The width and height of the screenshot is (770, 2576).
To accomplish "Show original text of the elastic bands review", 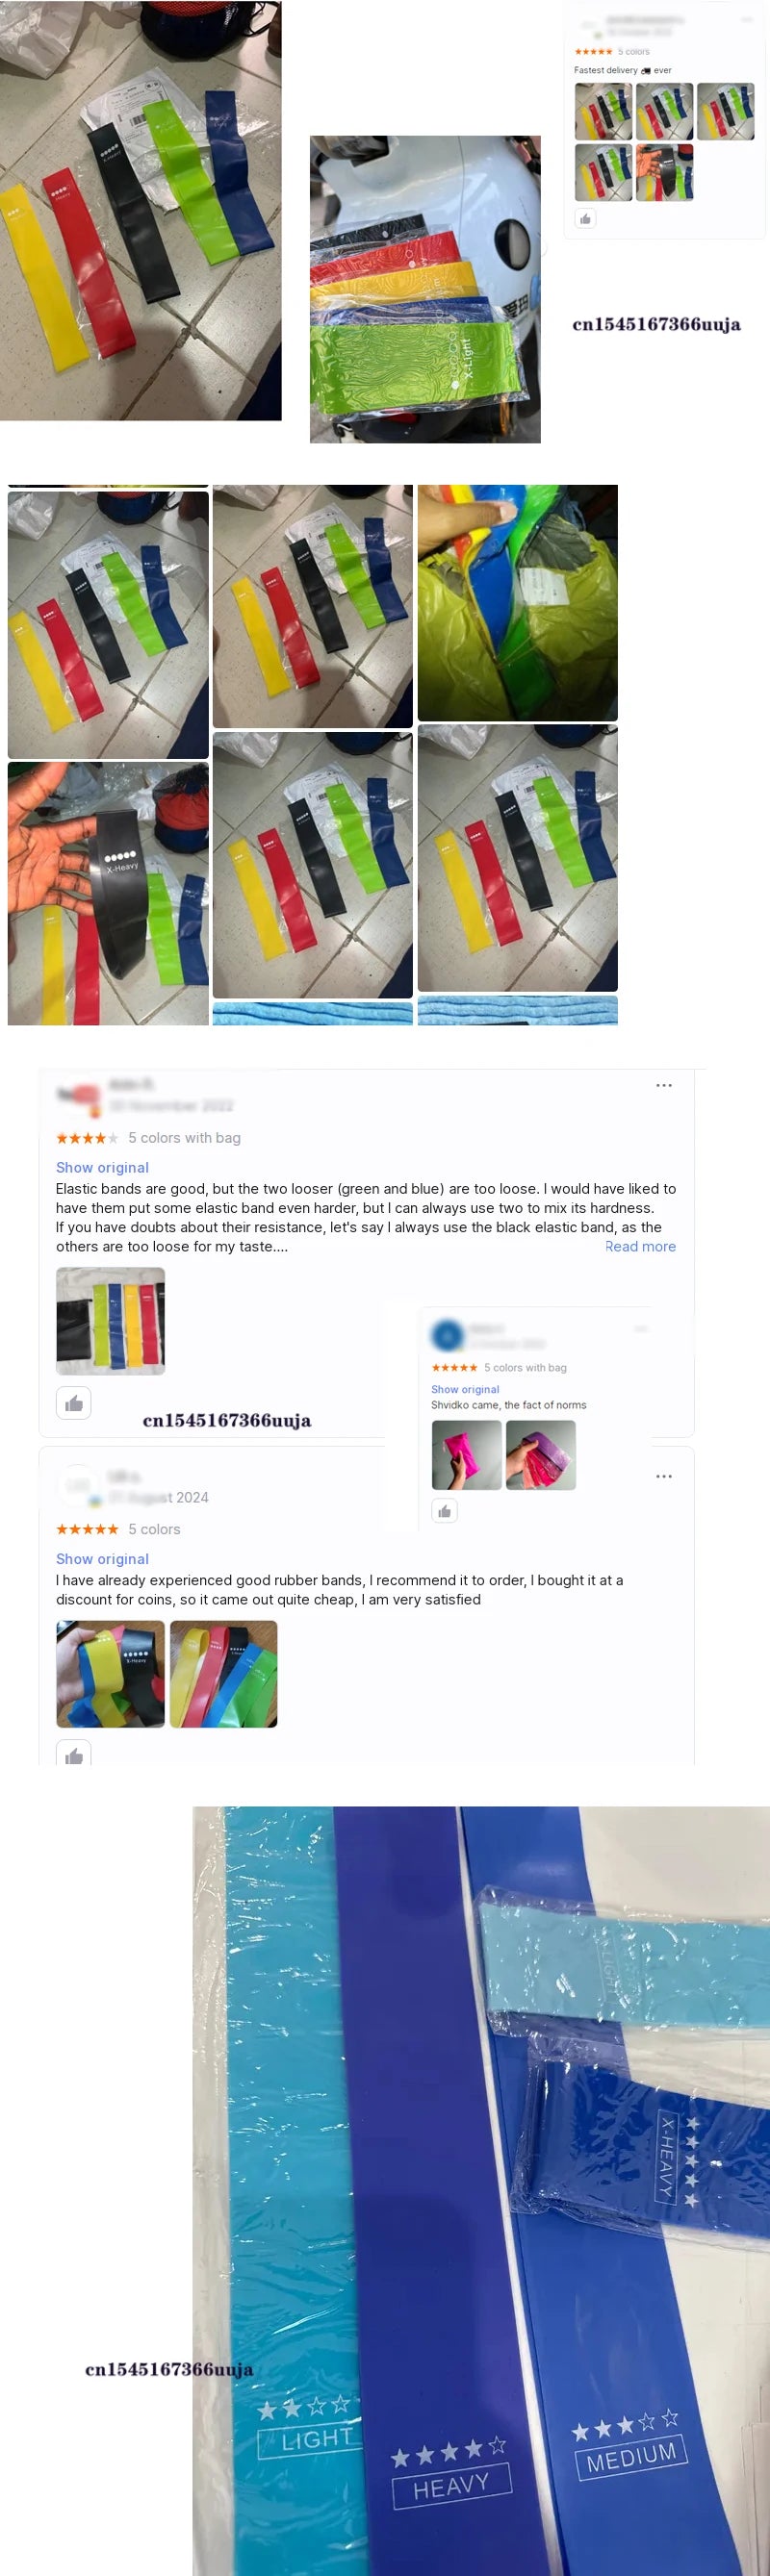I will 102,1167.
